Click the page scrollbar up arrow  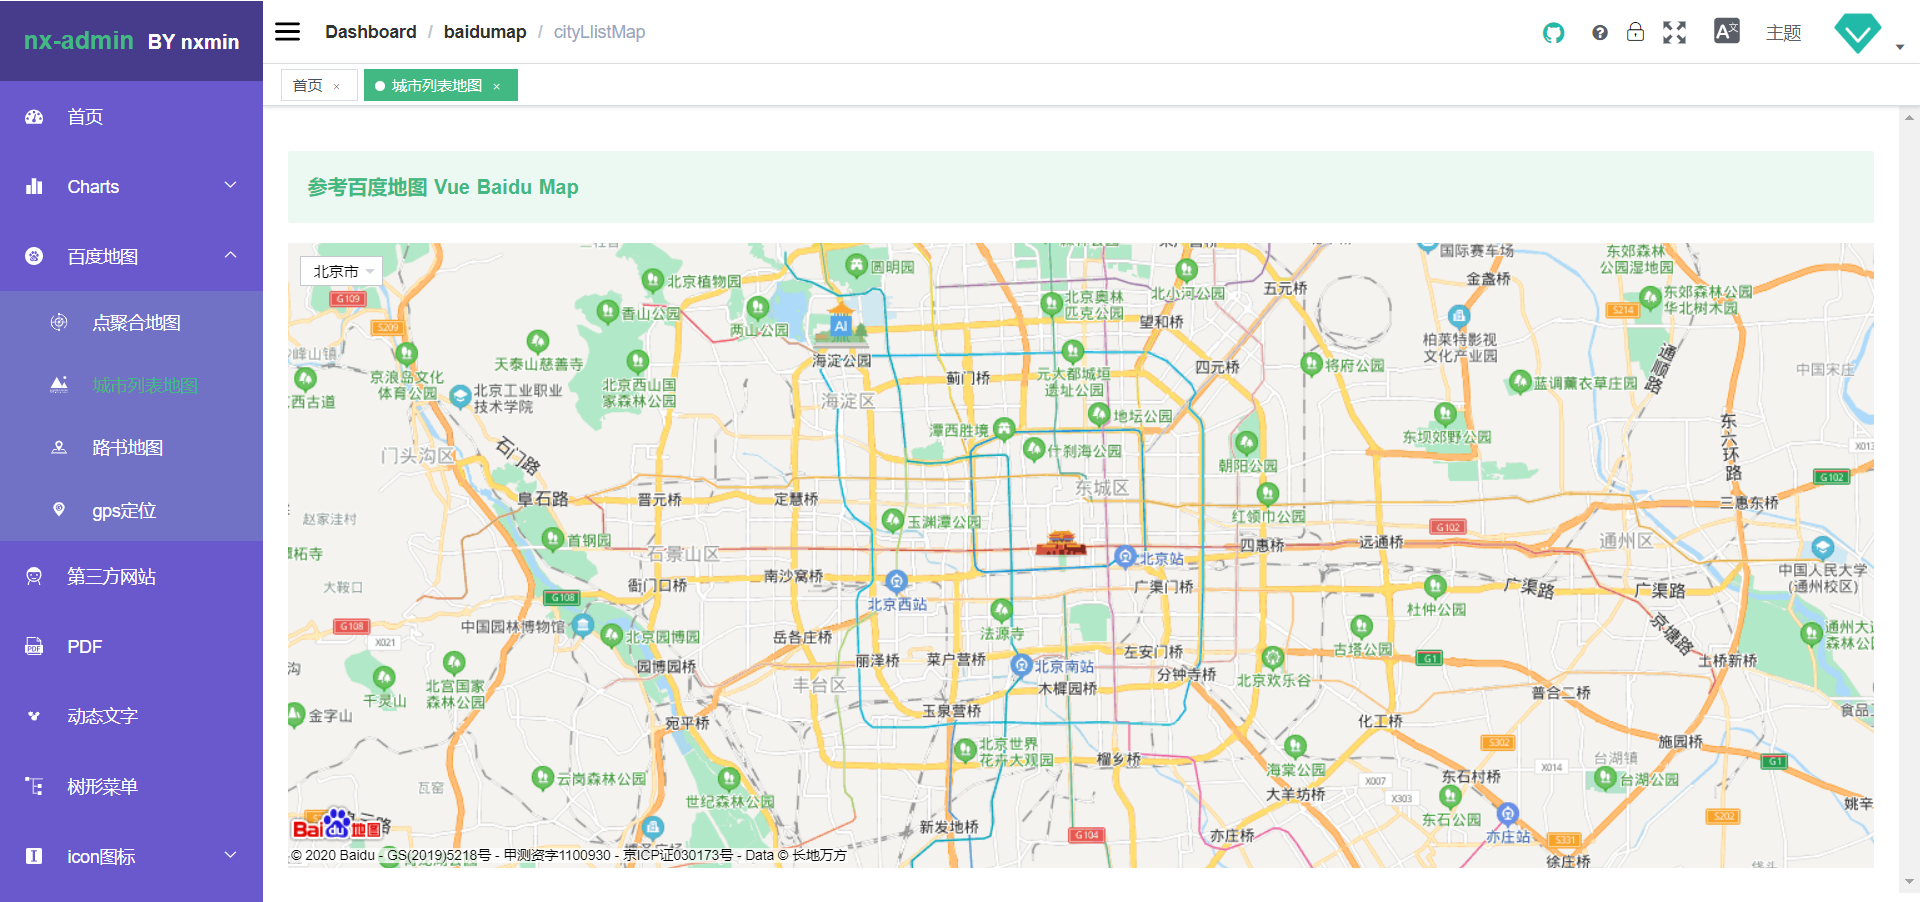click(x=1910, y=117)
